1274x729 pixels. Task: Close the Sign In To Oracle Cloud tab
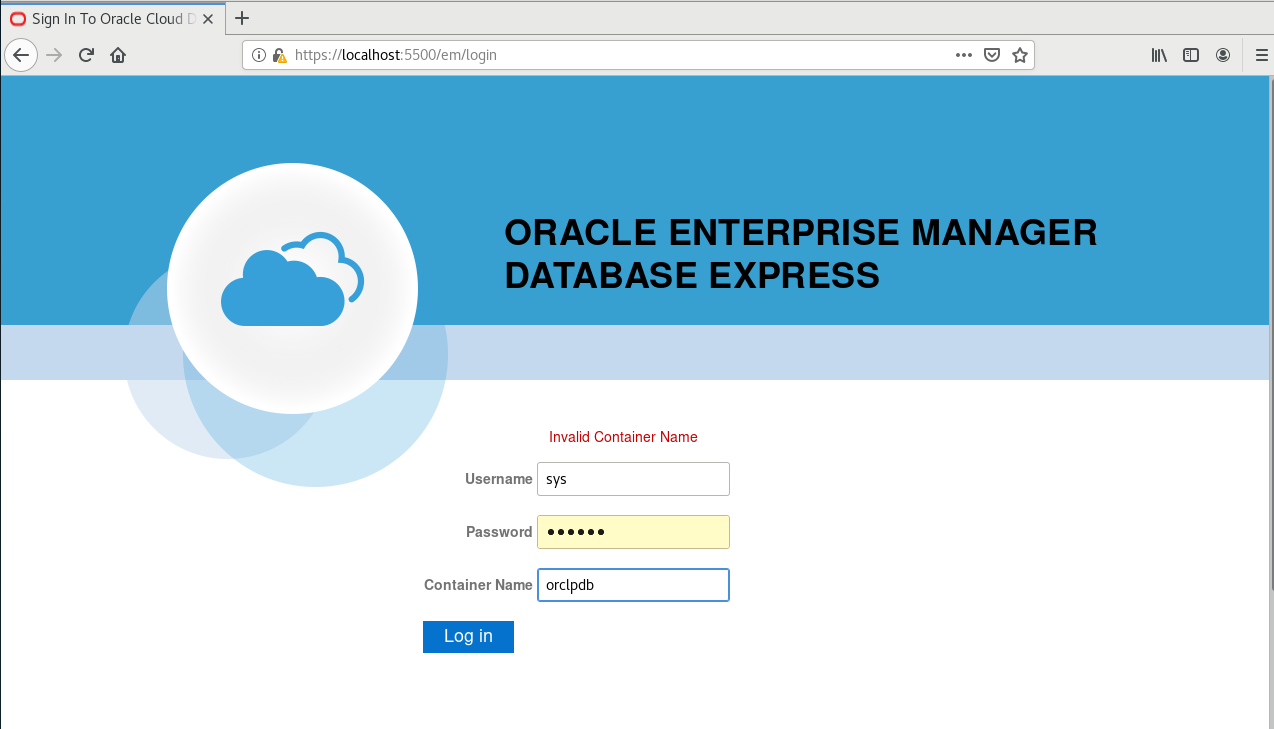point(208,19)
